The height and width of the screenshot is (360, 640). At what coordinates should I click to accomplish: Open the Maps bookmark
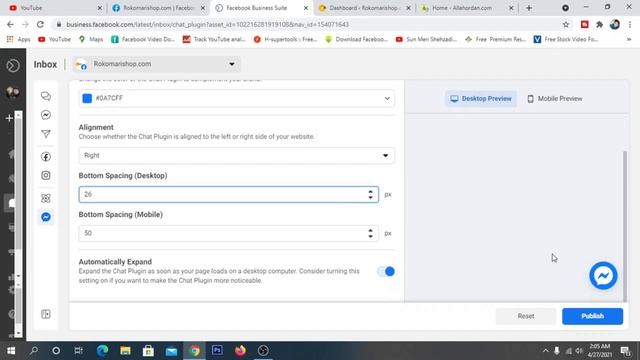tap(91, 39)
